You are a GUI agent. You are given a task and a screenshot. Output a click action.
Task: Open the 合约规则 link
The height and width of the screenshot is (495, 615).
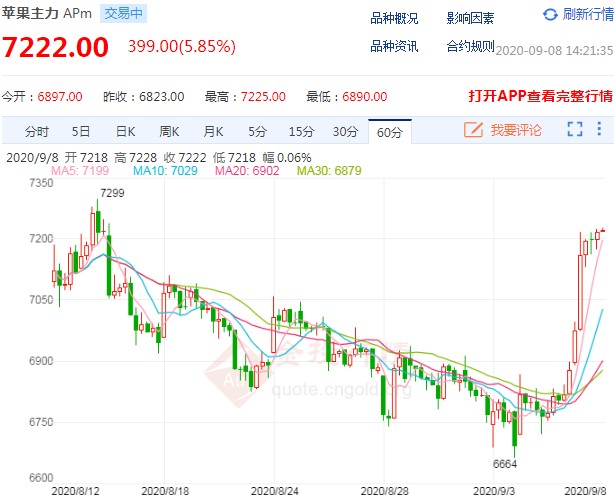pyautogui.click(x=470, y=46)
